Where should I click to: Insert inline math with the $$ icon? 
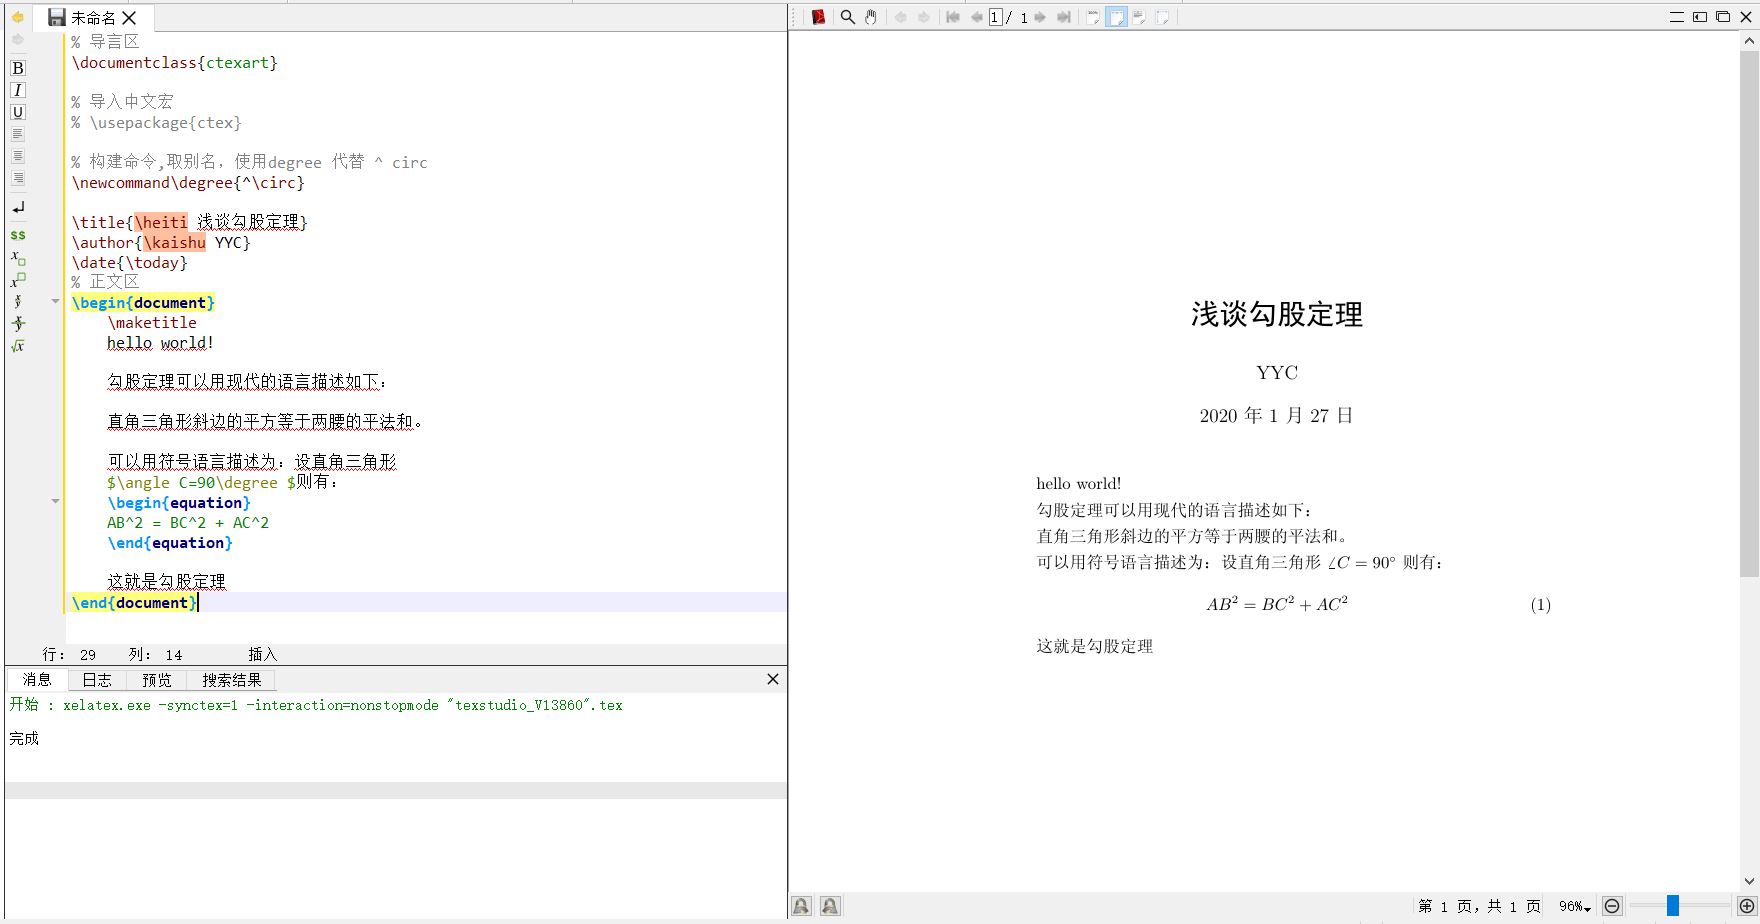(17, 235)
